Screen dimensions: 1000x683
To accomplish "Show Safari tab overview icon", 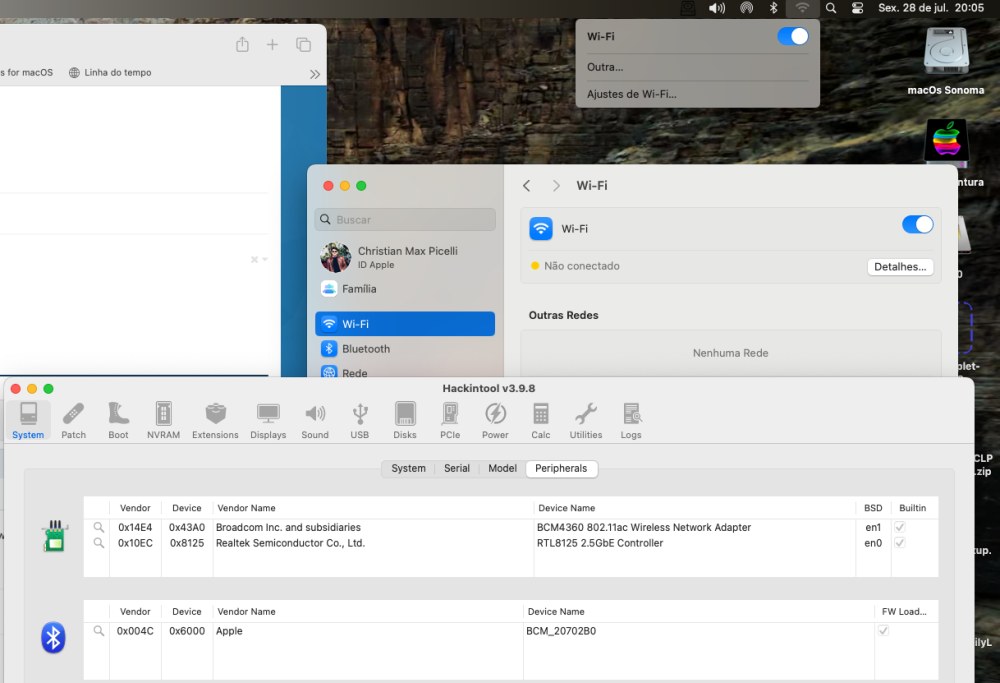I will (304, 45).
